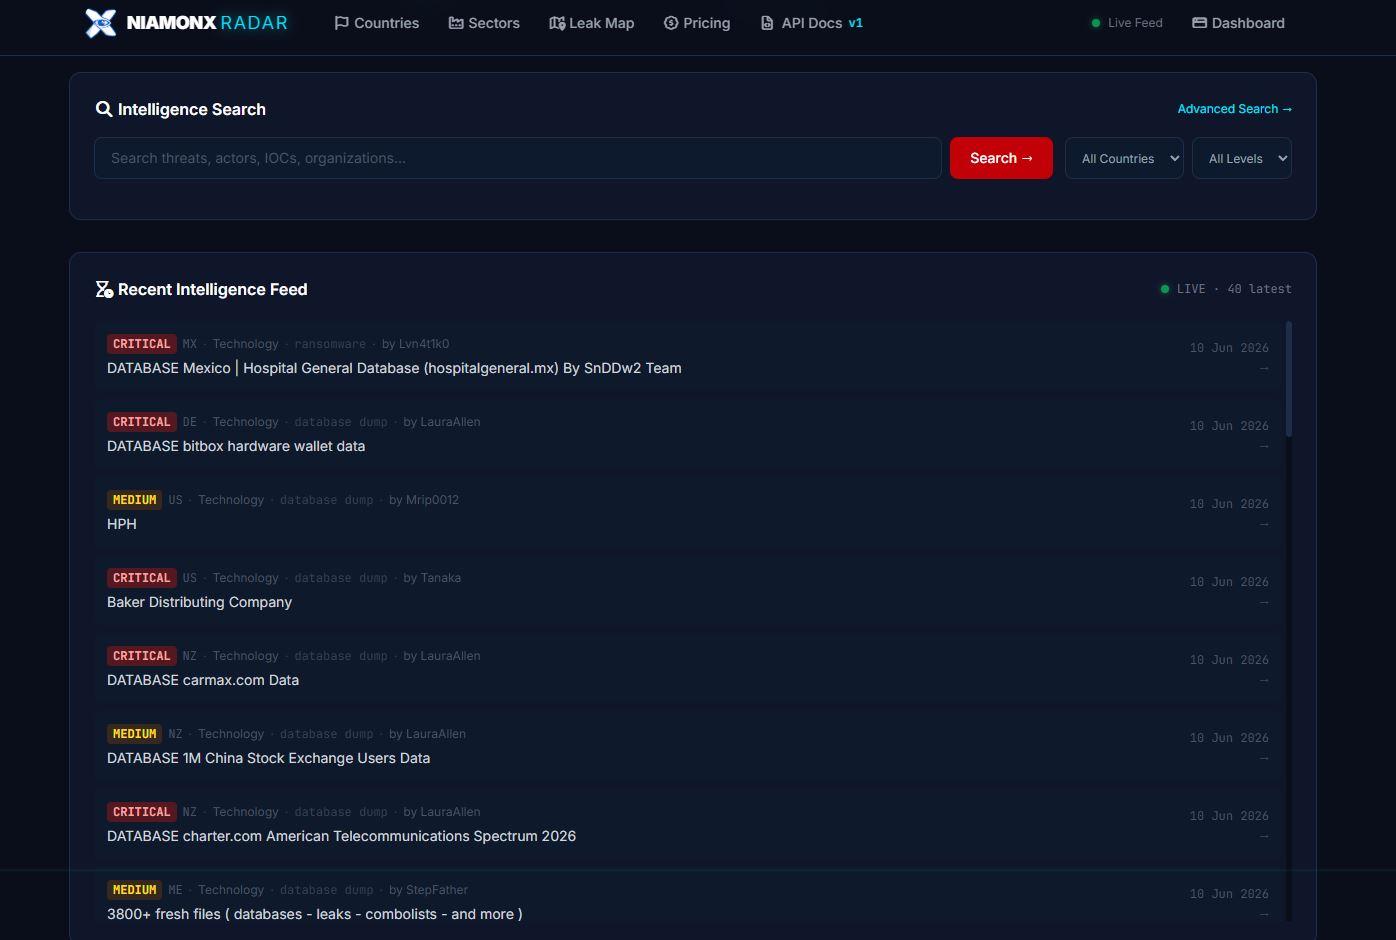Click the red Search button

(1001, 158)
